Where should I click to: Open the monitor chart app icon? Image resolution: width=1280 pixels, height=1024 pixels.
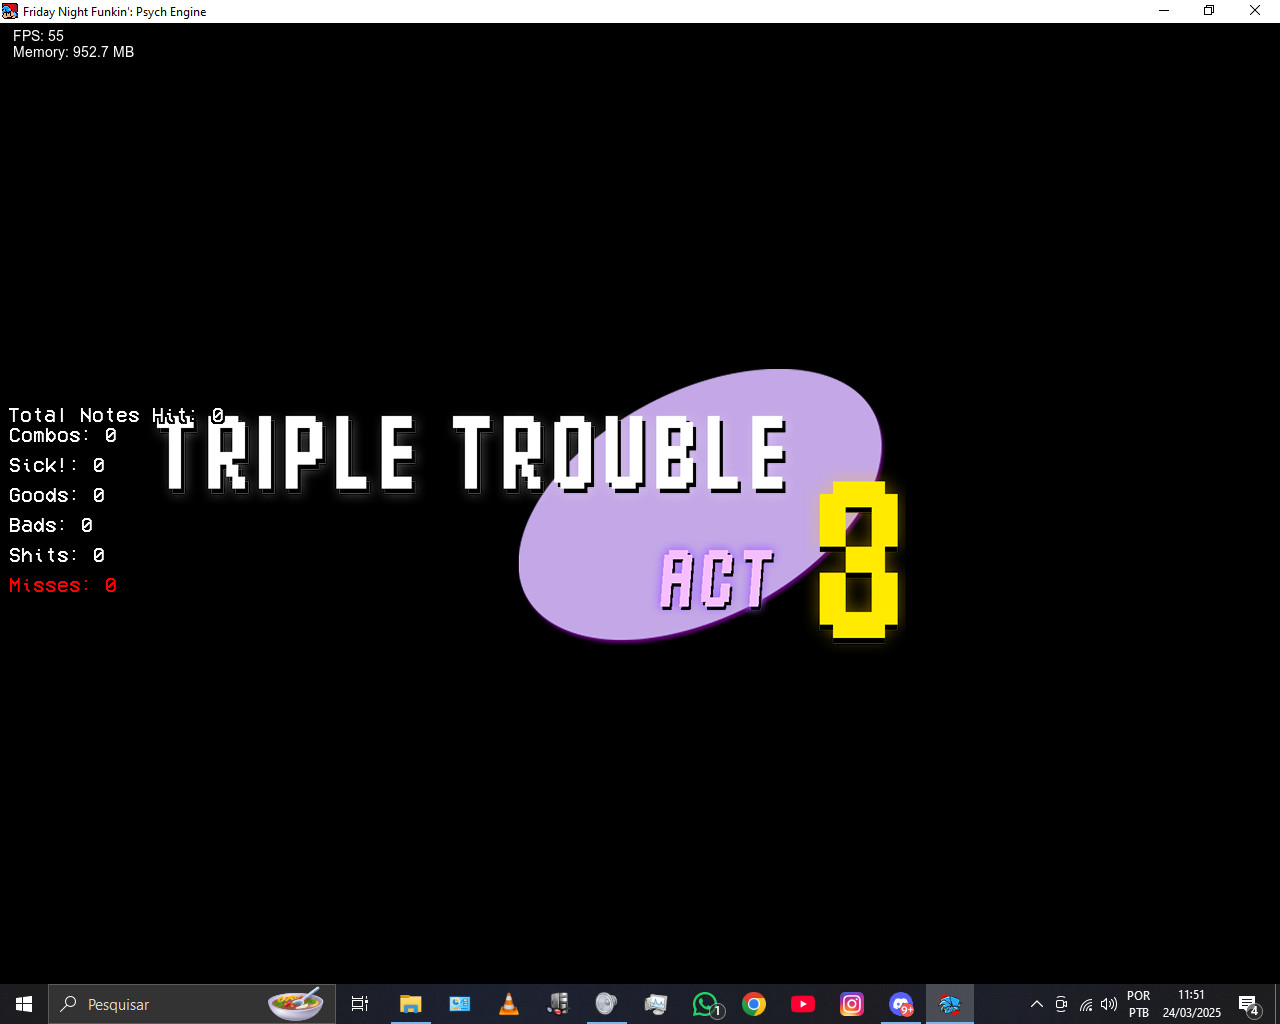click(x=656, y=1004)
